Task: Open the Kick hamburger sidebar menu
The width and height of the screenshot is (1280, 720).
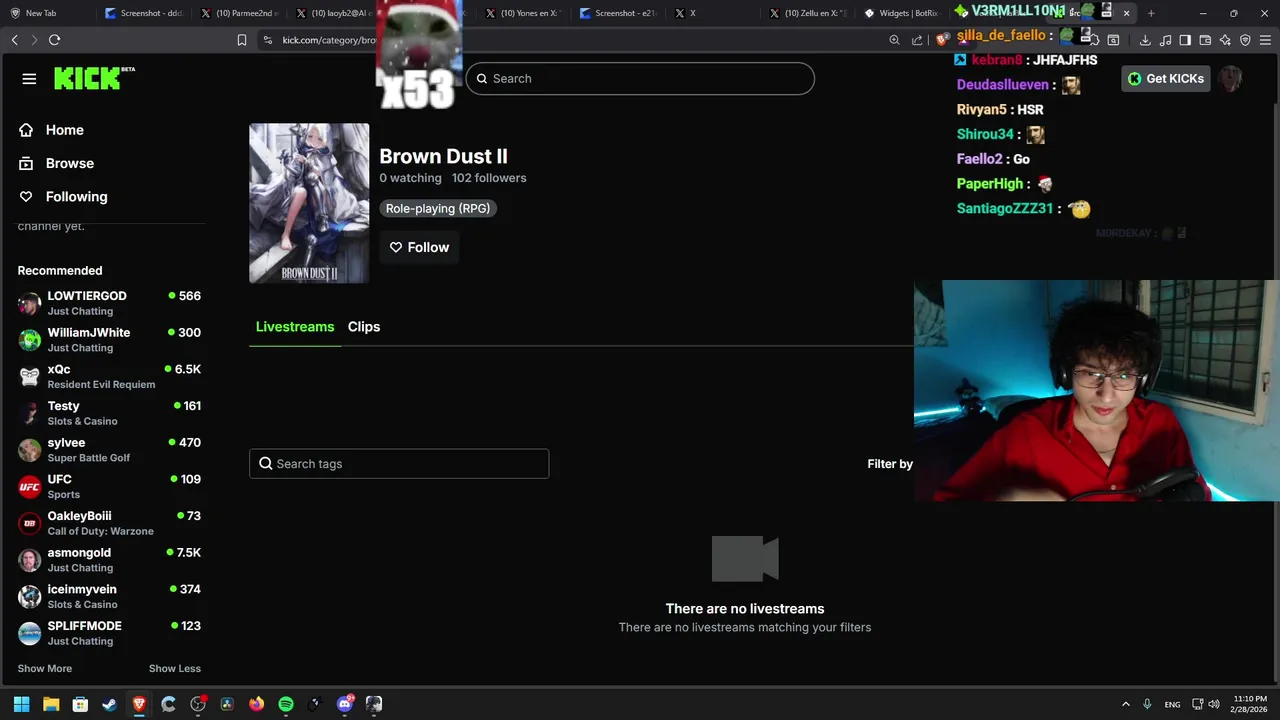Action: point(29,79)
